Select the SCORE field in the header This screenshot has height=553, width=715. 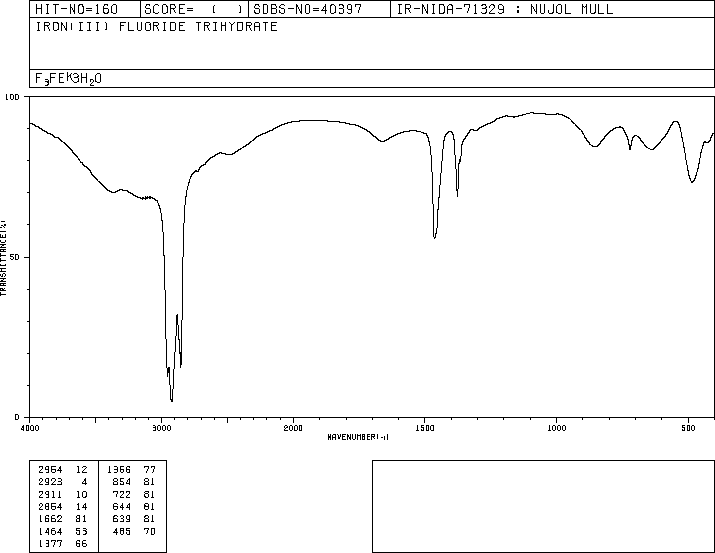pyautogui.click(x=194, y=9)
